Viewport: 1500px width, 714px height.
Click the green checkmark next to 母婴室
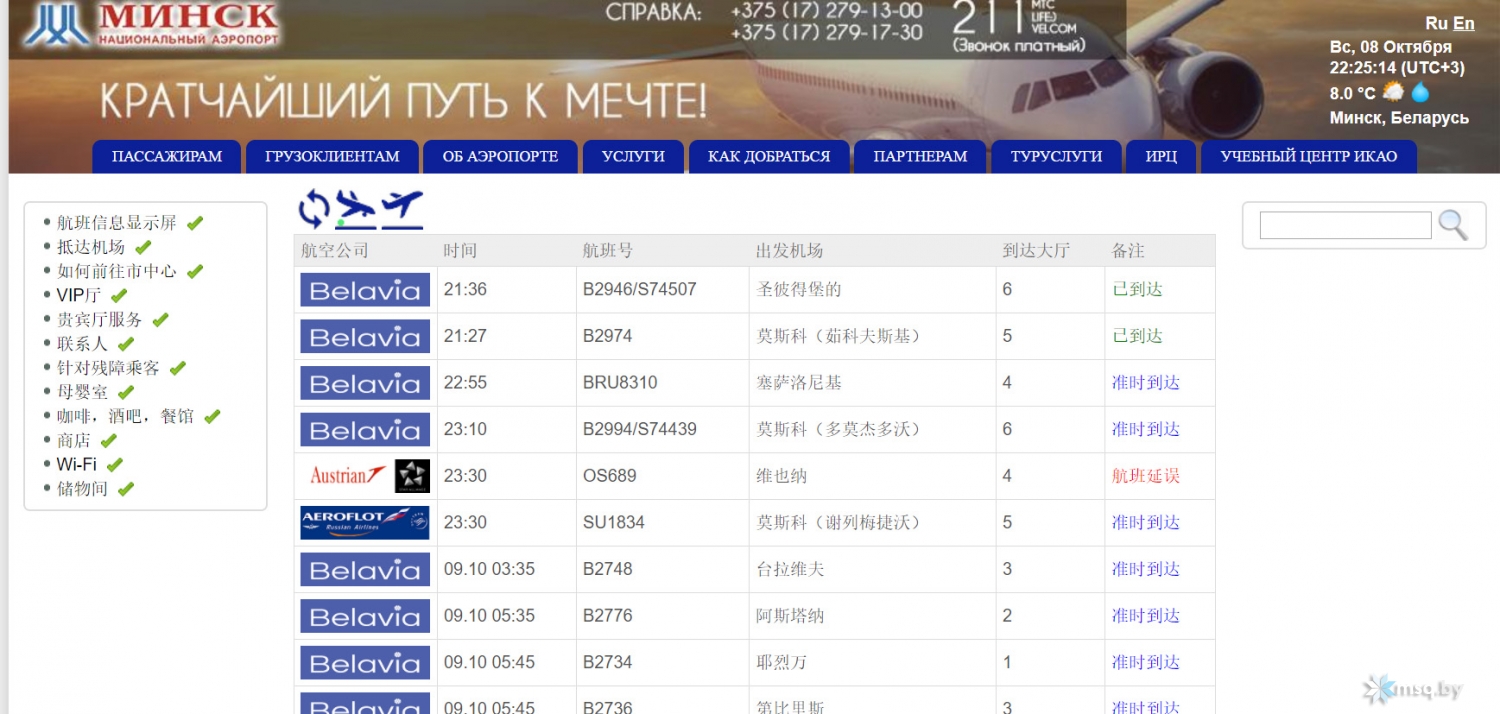(x=125, y=392)
